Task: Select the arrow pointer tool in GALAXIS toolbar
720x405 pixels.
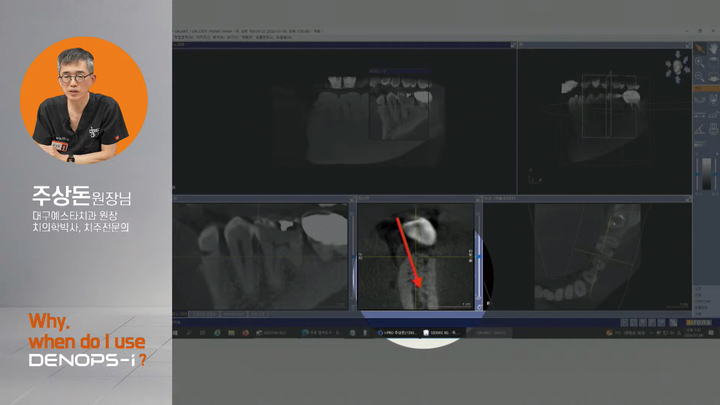Action: point(699,48)
